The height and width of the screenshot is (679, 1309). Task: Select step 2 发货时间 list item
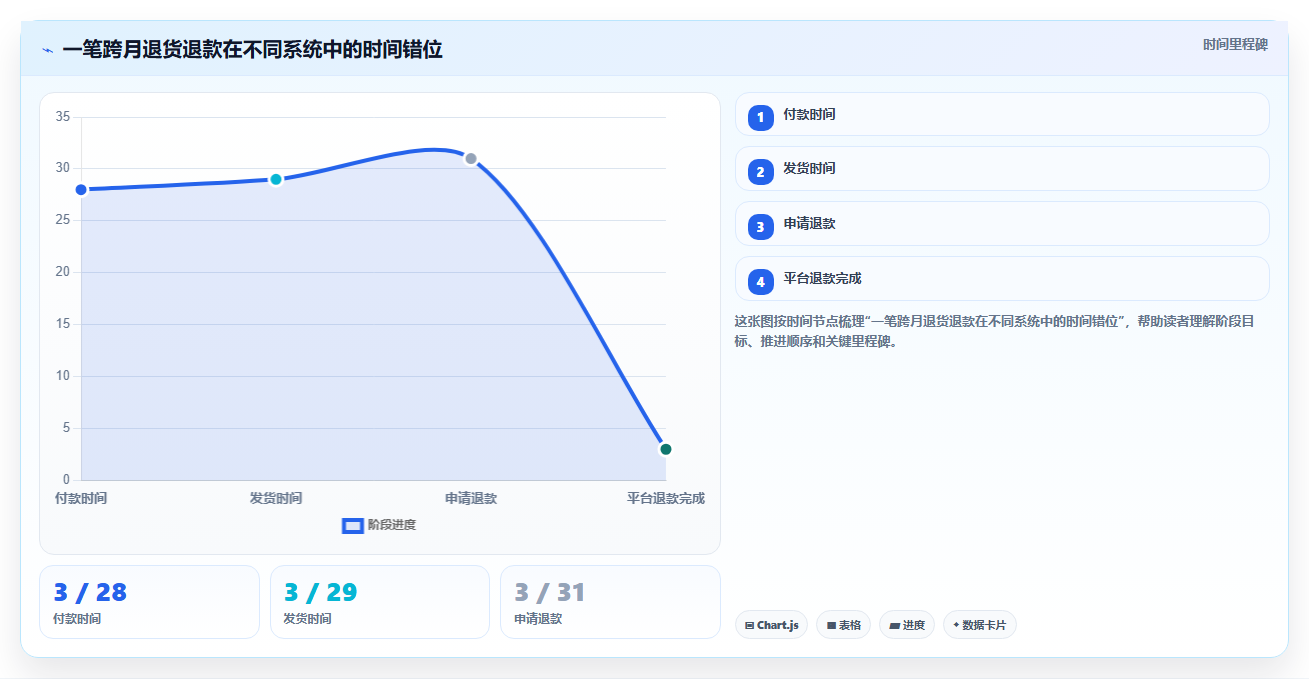(x=1002, y=169)
